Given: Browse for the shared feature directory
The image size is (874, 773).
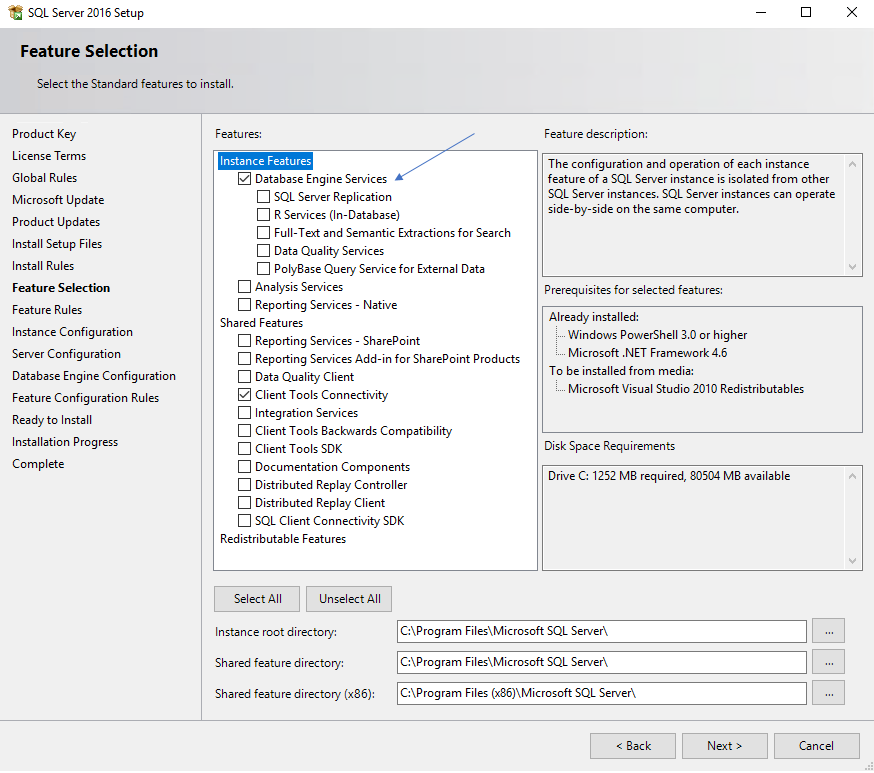Looking at the screenshot, I should pos(828,662).
